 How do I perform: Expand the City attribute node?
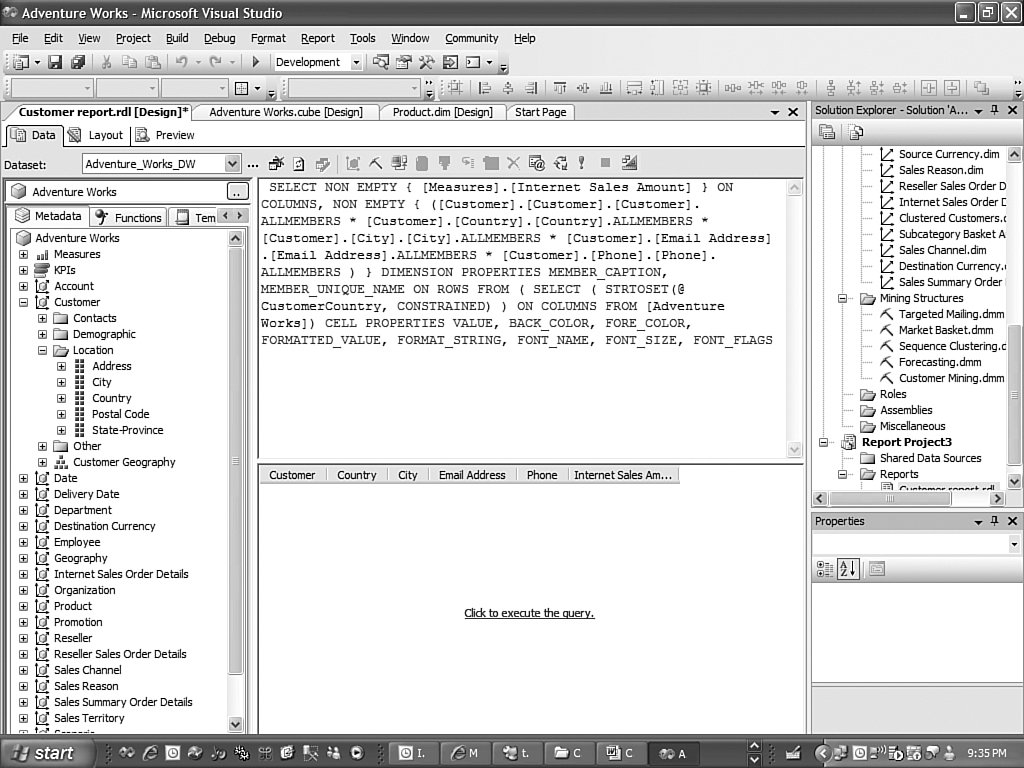click(61, 383)
